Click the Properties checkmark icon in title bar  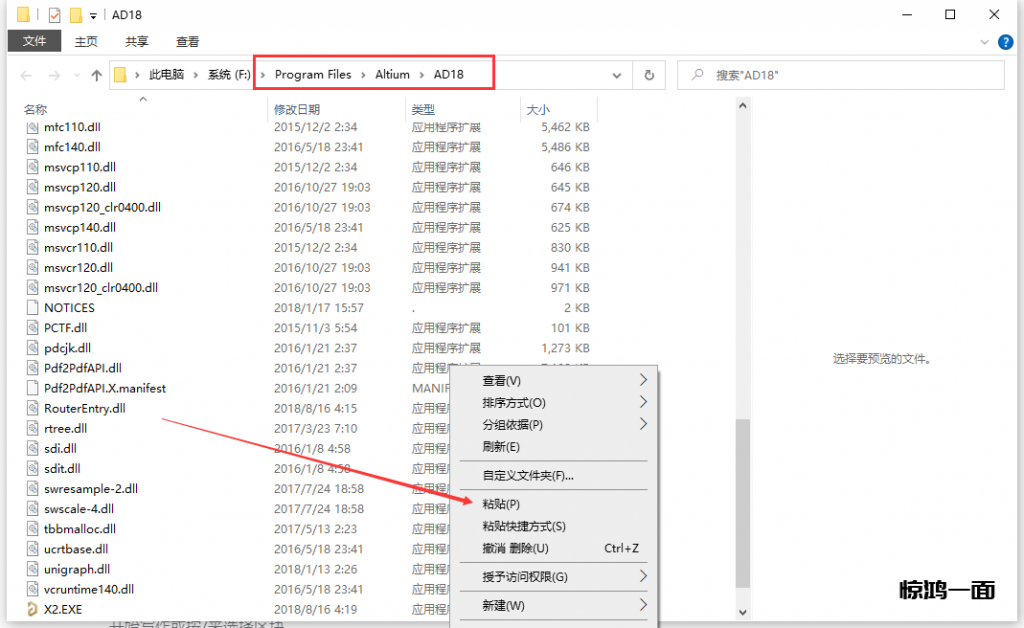[x=54, y=15]
